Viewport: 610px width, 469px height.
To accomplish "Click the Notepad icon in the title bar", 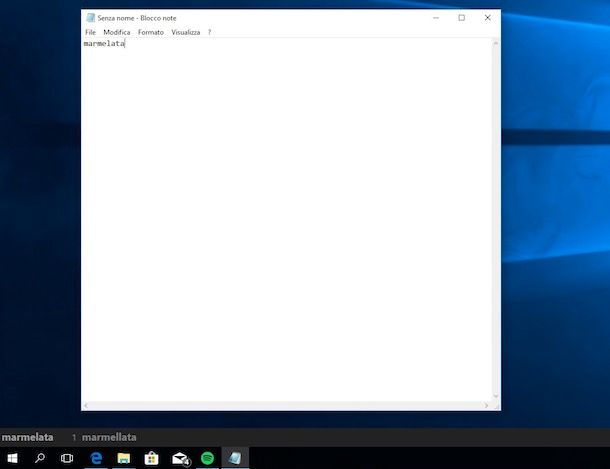I will pos(91,18).
